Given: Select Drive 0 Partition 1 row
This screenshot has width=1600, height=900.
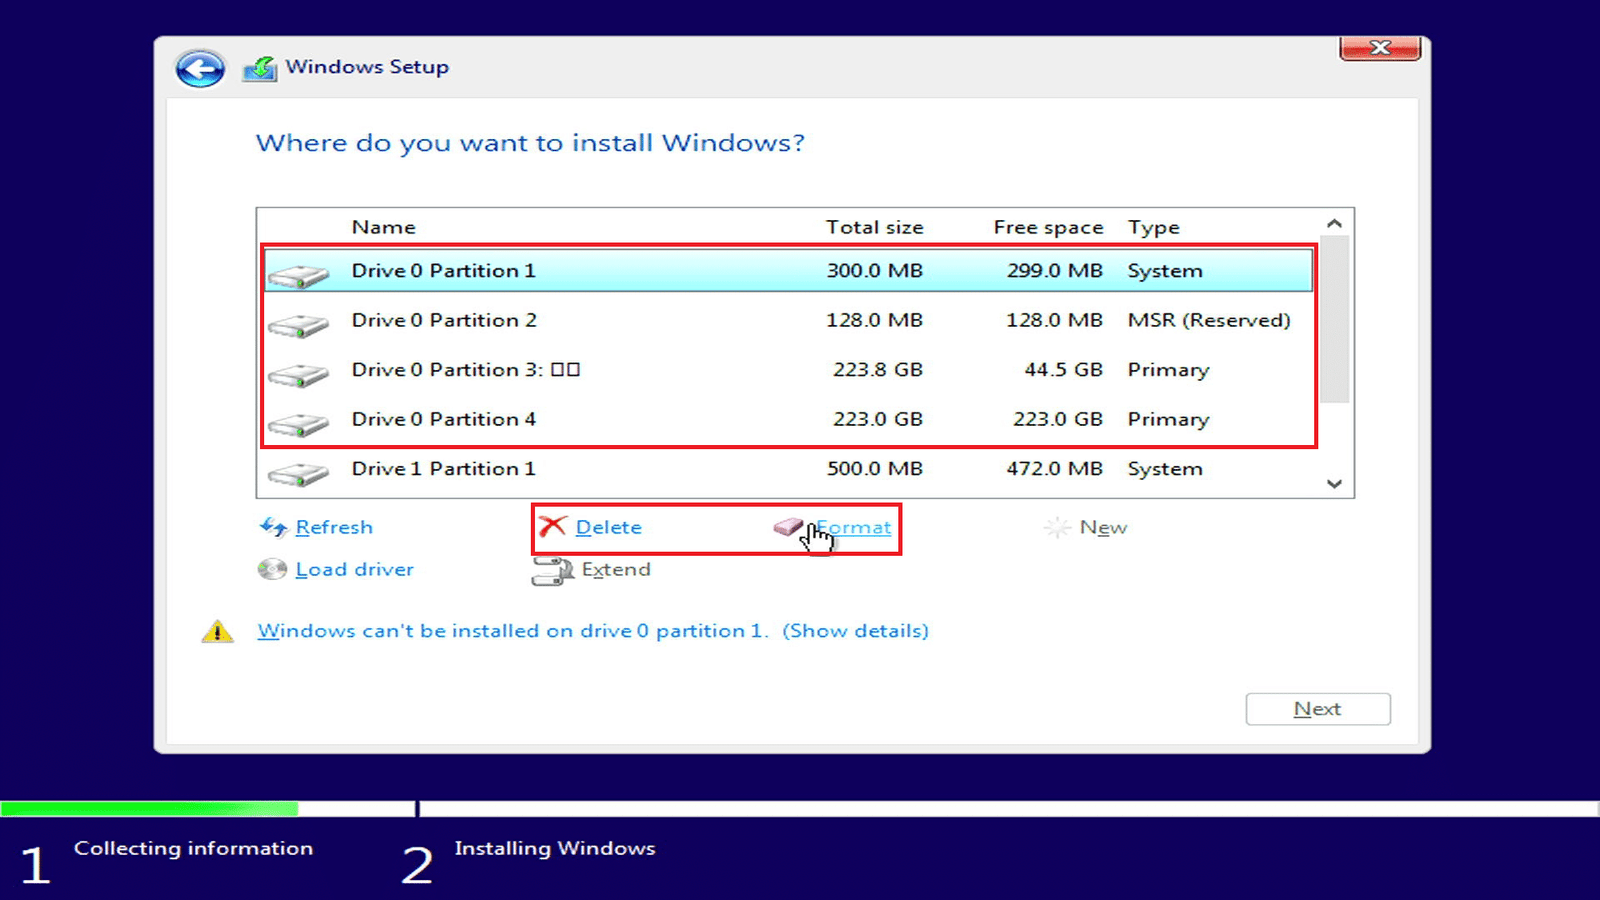Looking at the screenshot, I should tap(788, 271).
